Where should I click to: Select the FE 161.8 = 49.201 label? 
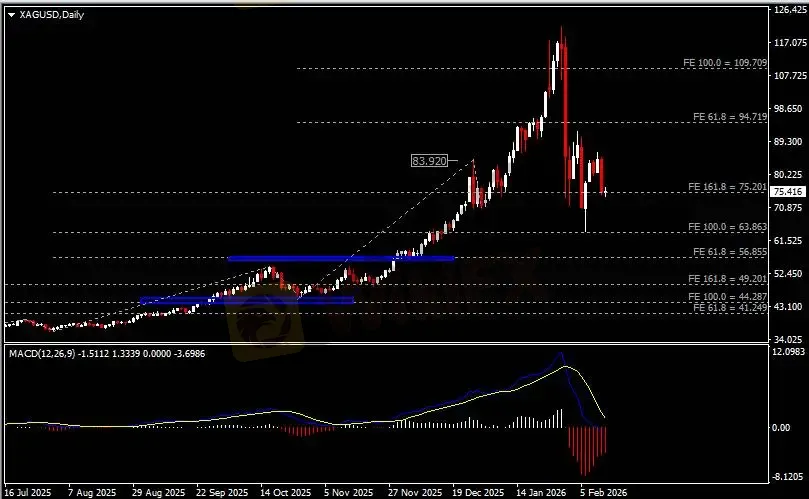727,279
